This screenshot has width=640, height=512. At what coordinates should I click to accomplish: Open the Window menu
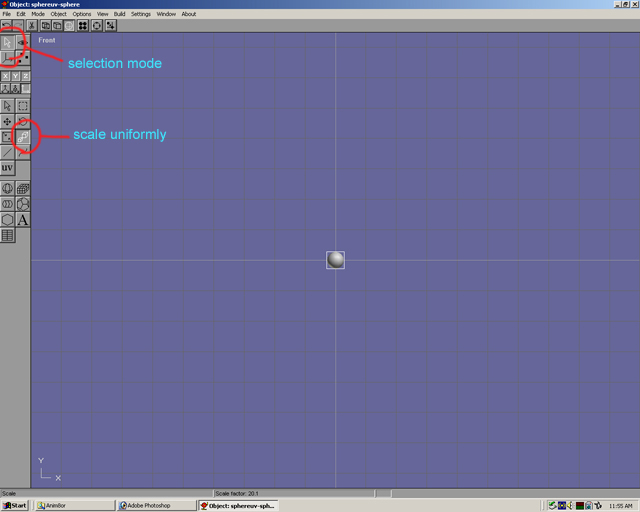click(x=166, y=14)
